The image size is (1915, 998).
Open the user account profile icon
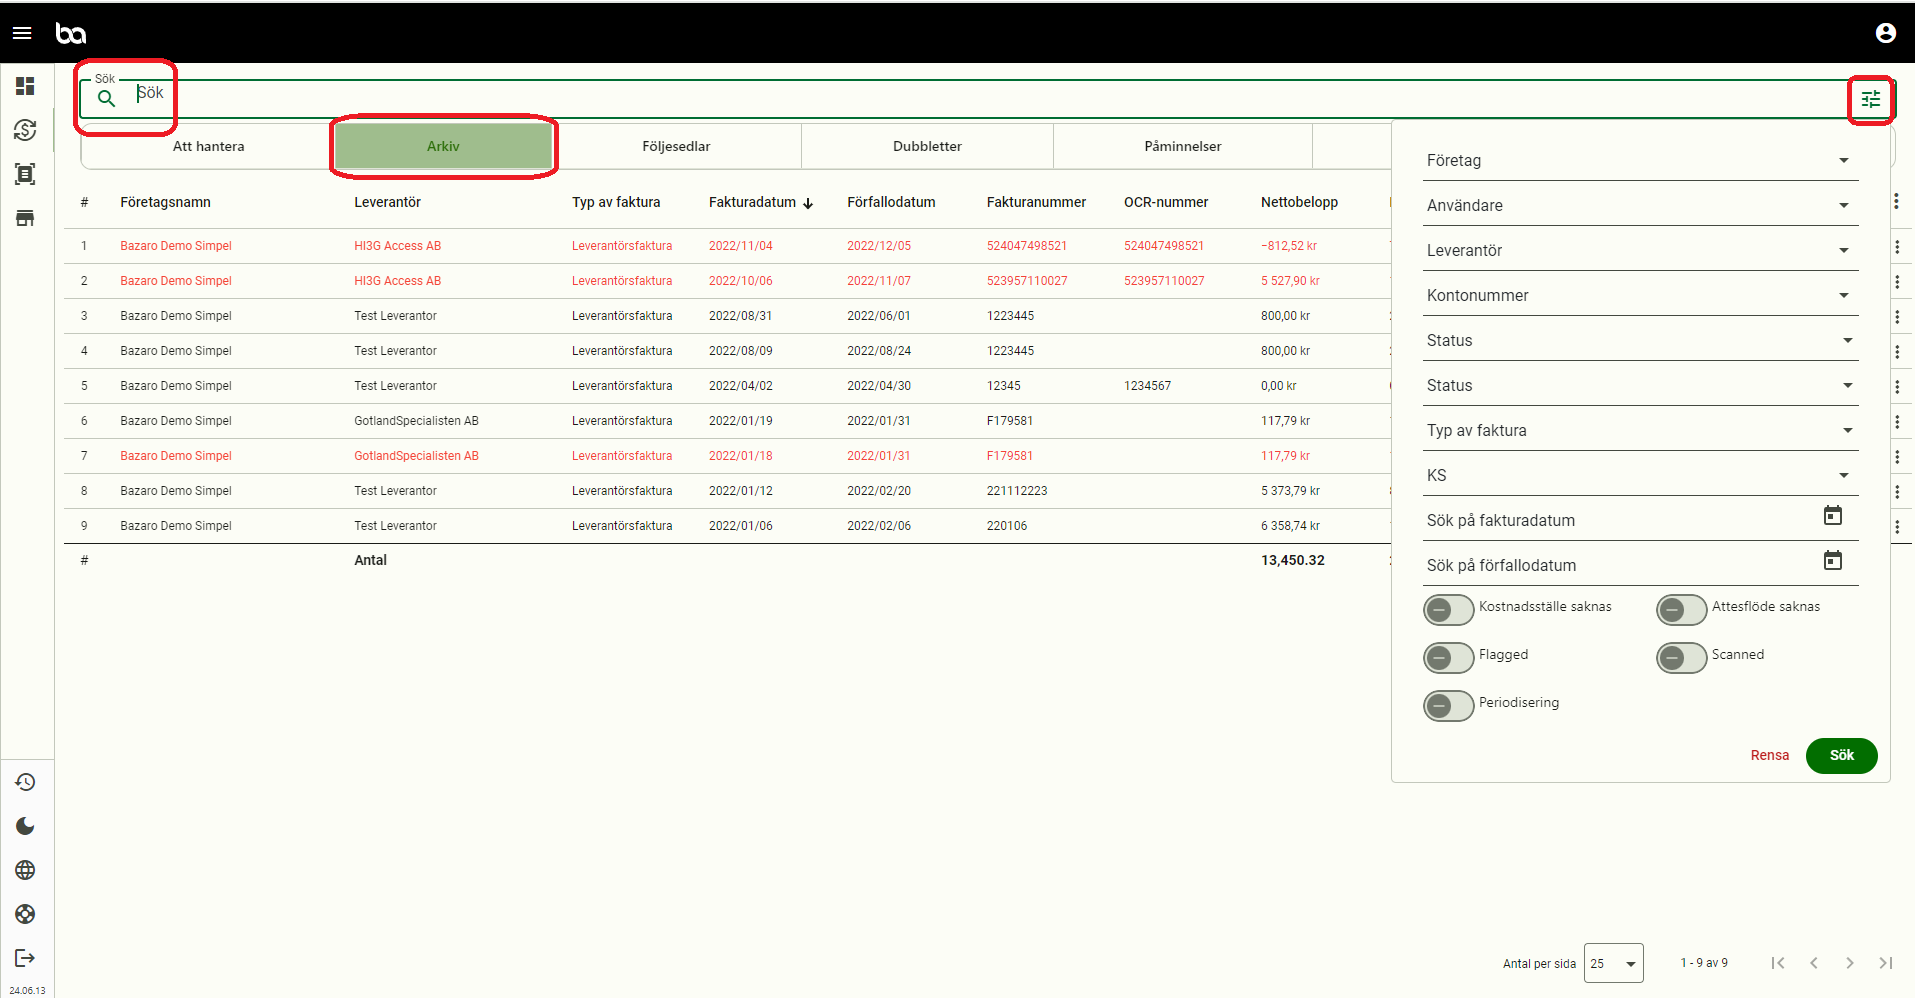tap(1886, 33)
